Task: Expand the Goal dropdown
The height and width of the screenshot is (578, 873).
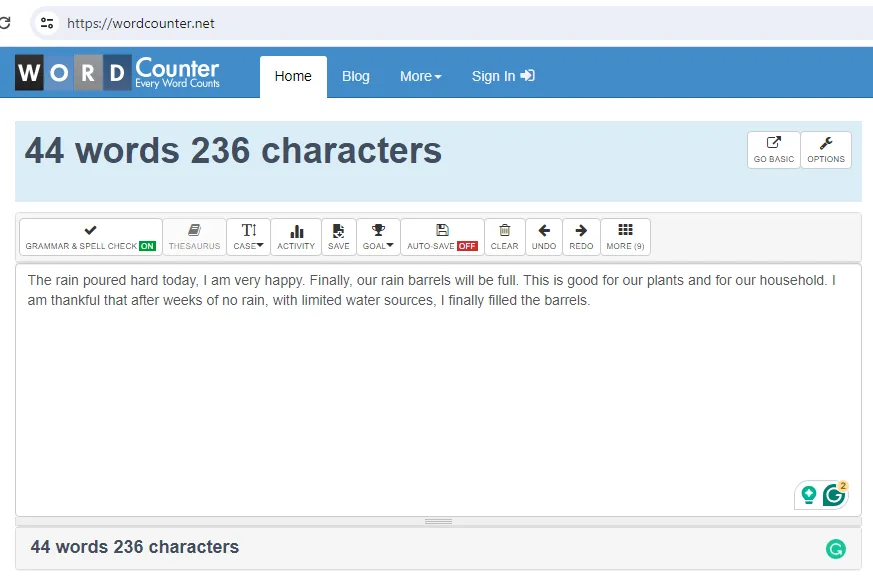Action: 378,237
